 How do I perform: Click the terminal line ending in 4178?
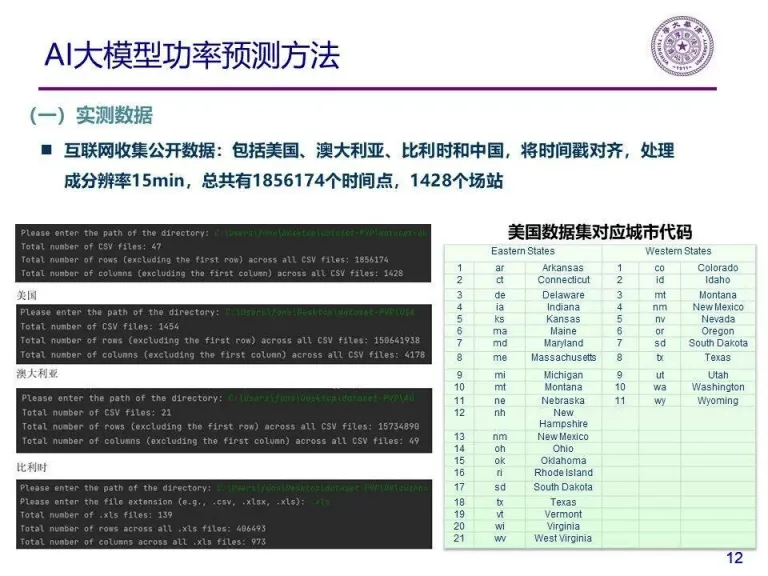pos(223,355)
